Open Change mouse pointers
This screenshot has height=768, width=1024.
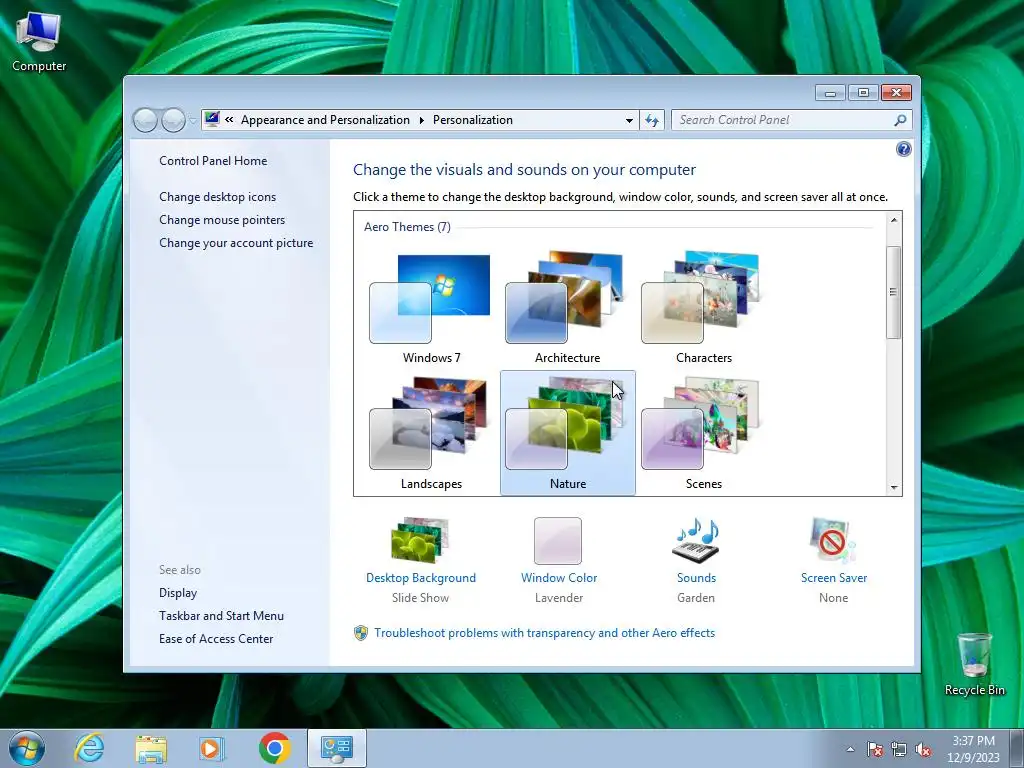point(222,219)
